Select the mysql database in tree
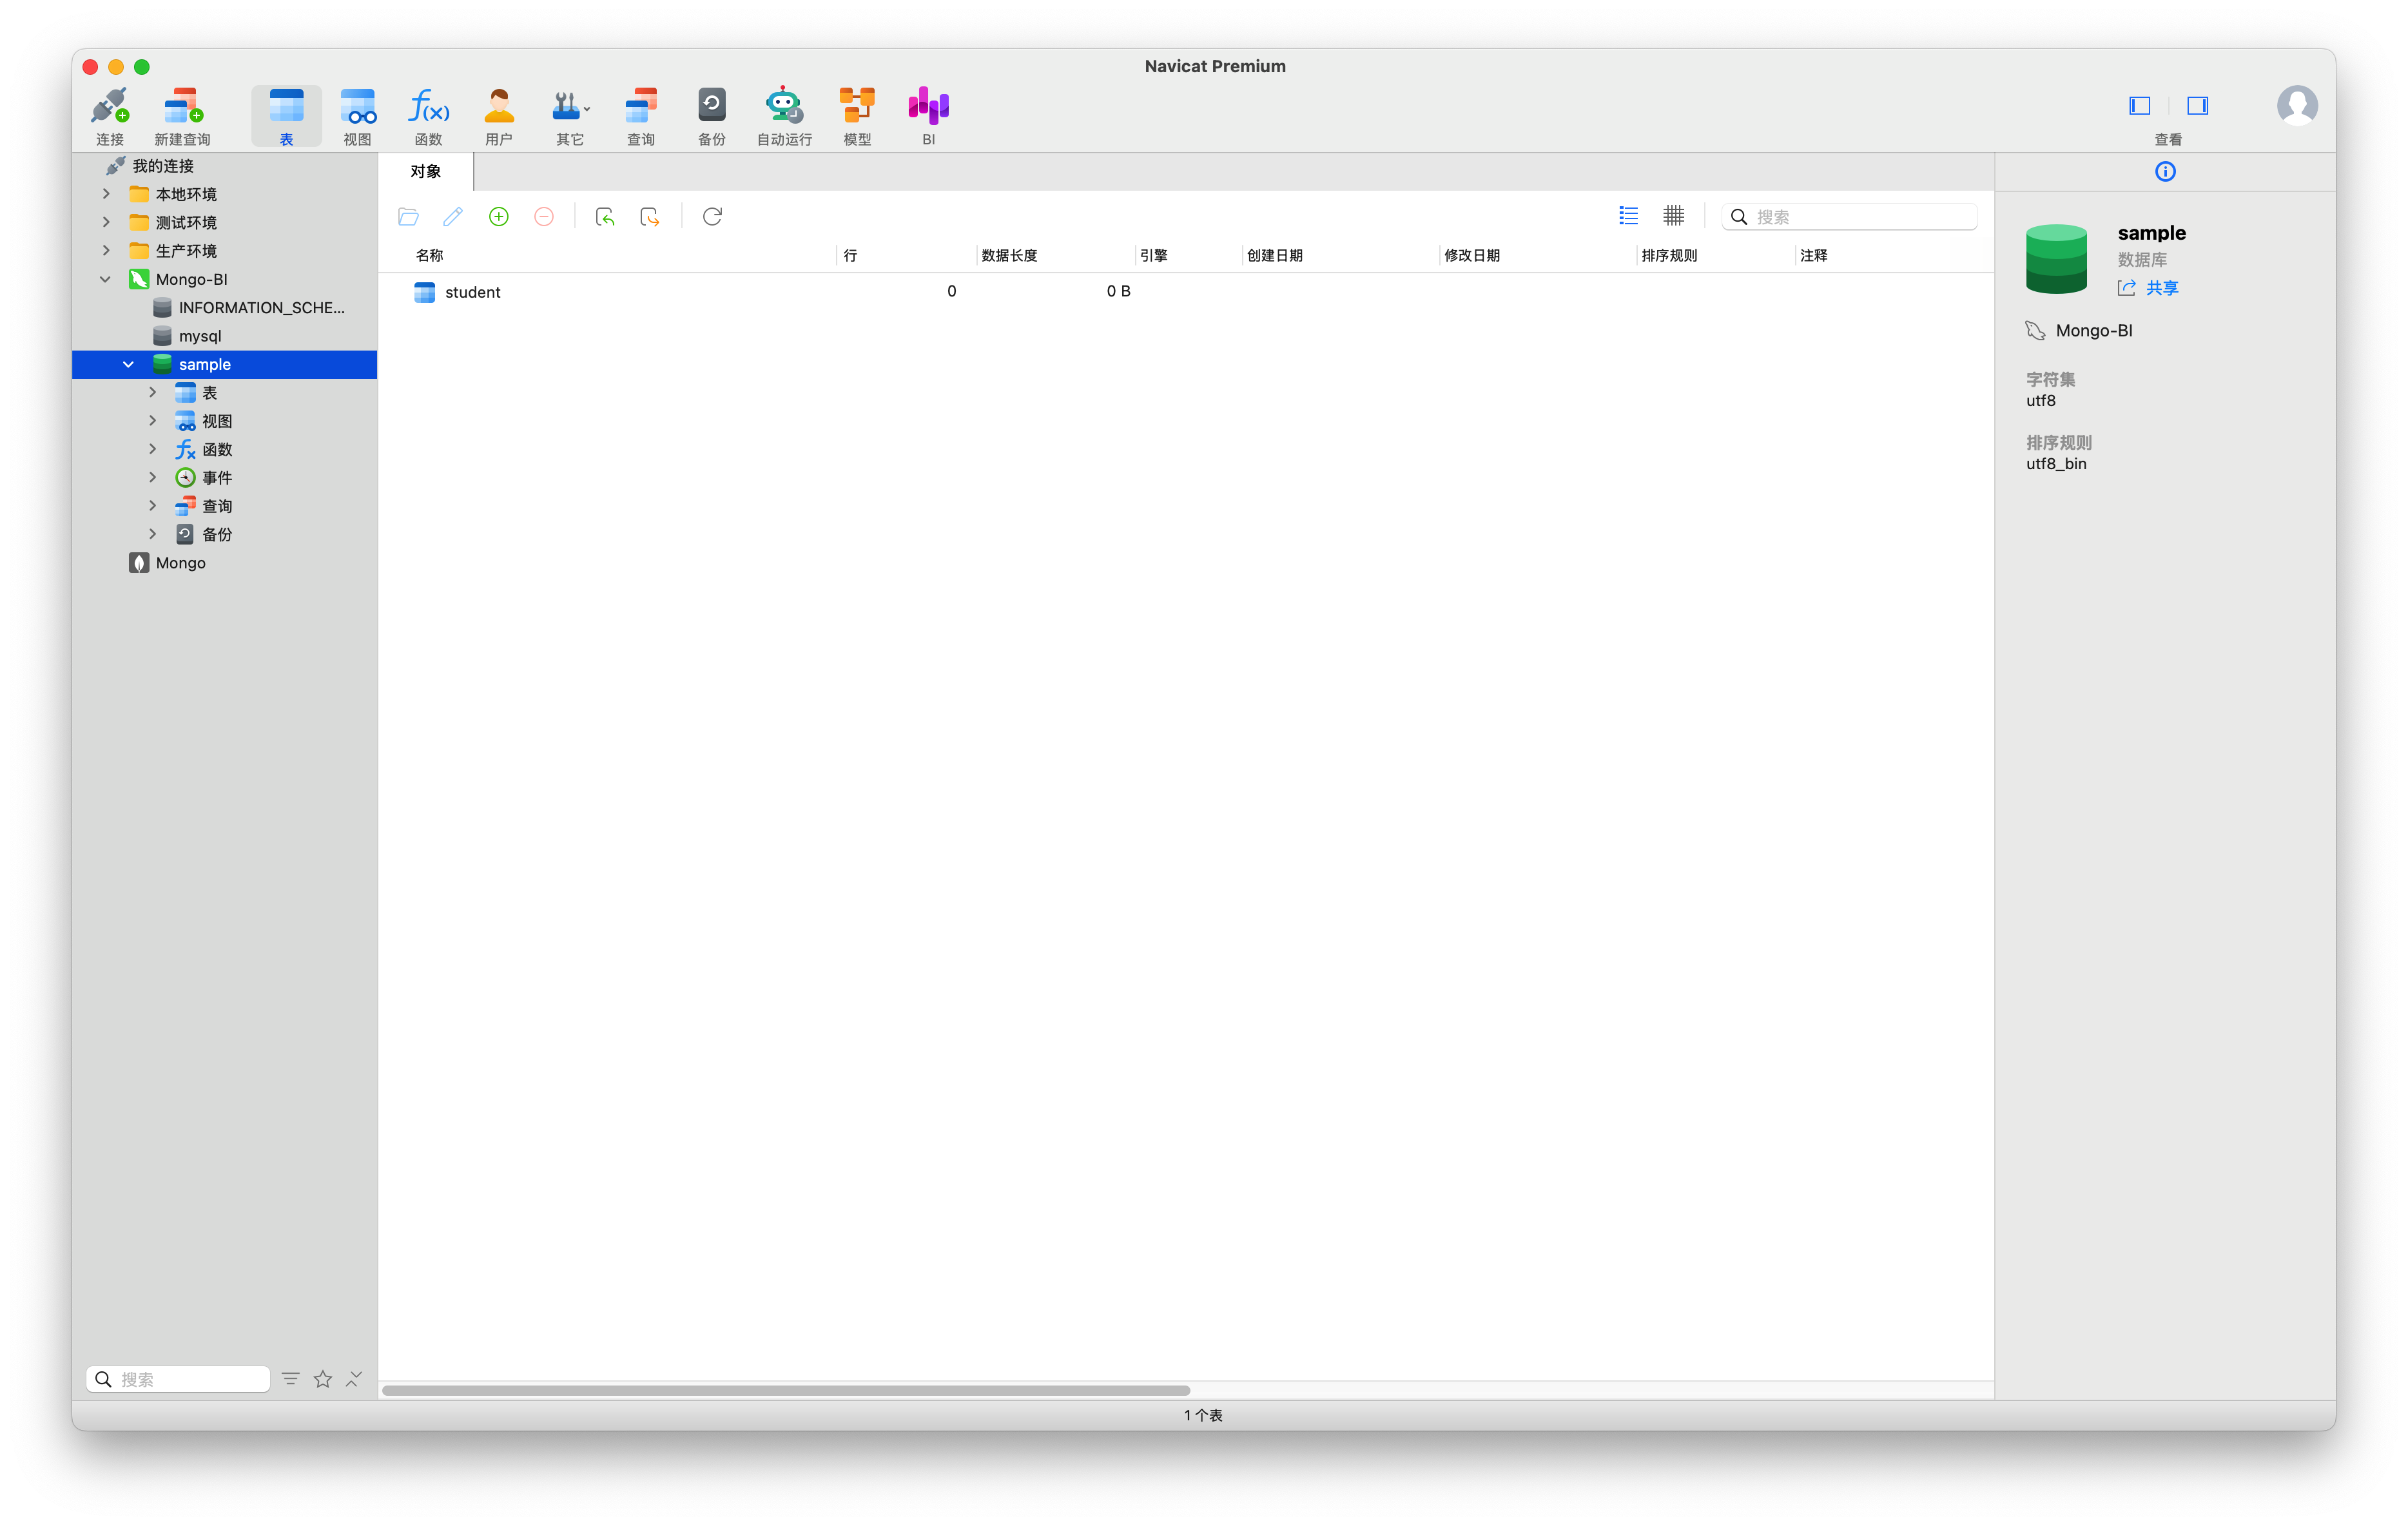 pos(225,336)
